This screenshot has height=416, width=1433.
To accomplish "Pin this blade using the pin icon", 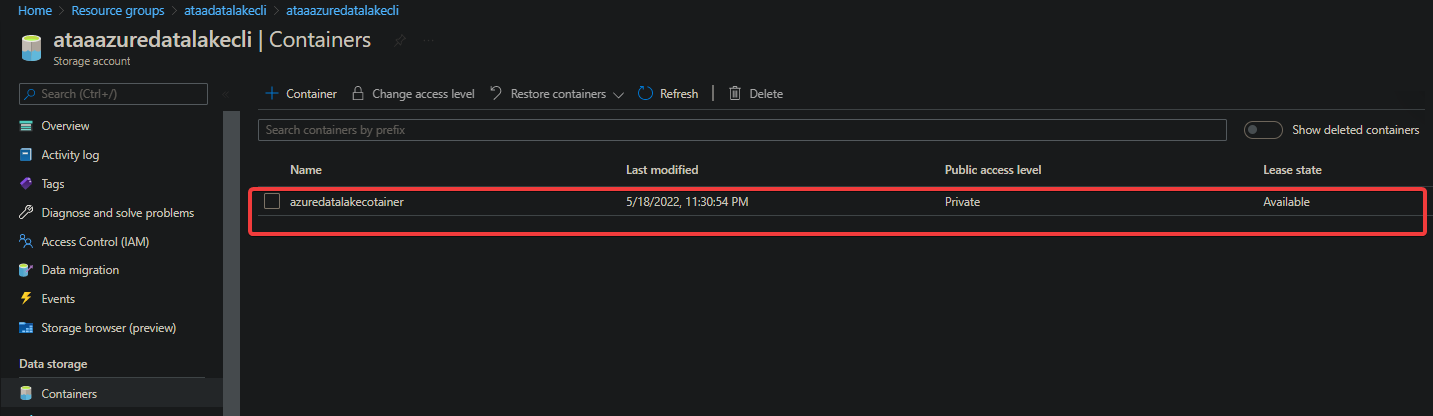I will [x=400, y=41].
